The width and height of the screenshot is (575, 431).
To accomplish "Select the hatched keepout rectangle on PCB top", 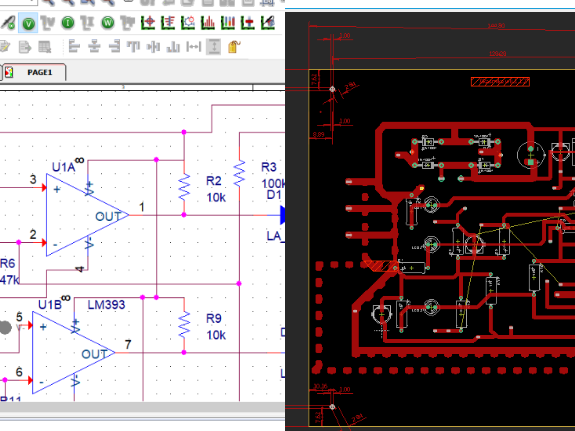I will point(500,82).
